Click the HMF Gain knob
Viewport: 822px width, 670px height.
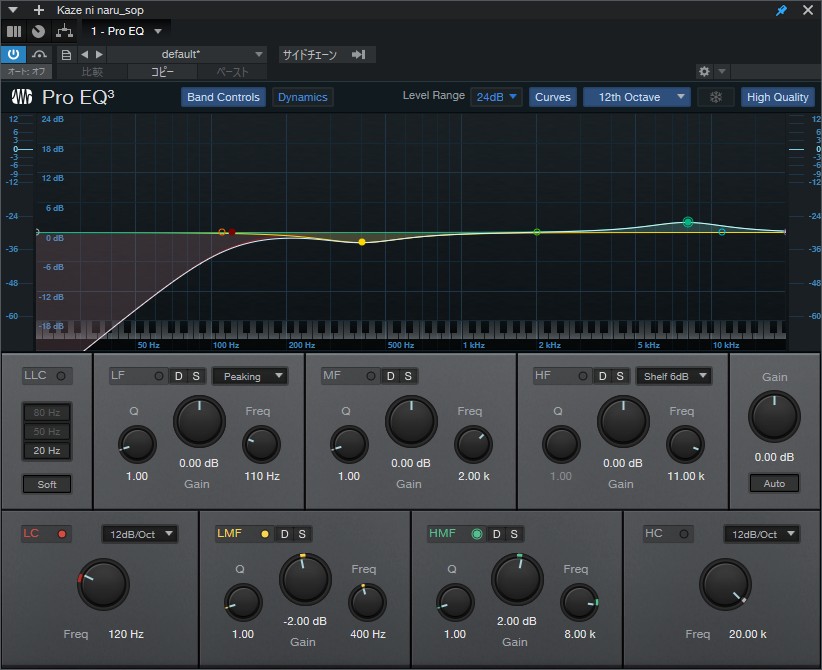pyautogui.click(x=517, y=579)
